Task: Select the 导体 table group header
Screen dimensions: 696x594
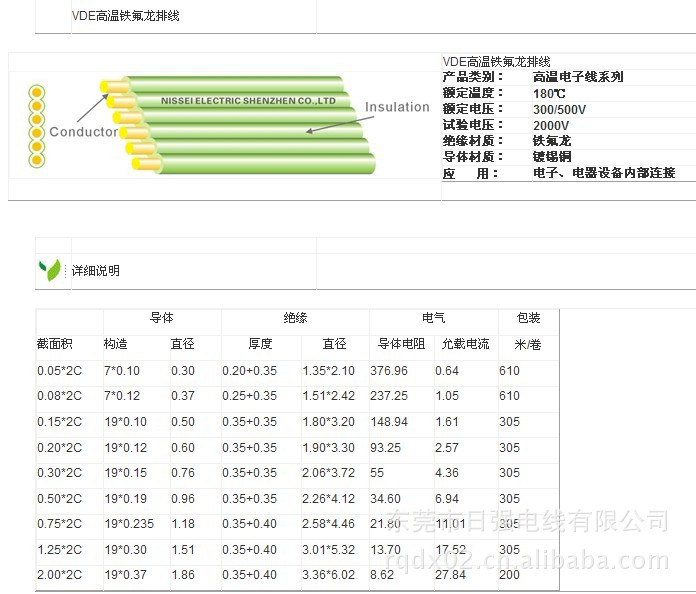Action: coord(161,318)
